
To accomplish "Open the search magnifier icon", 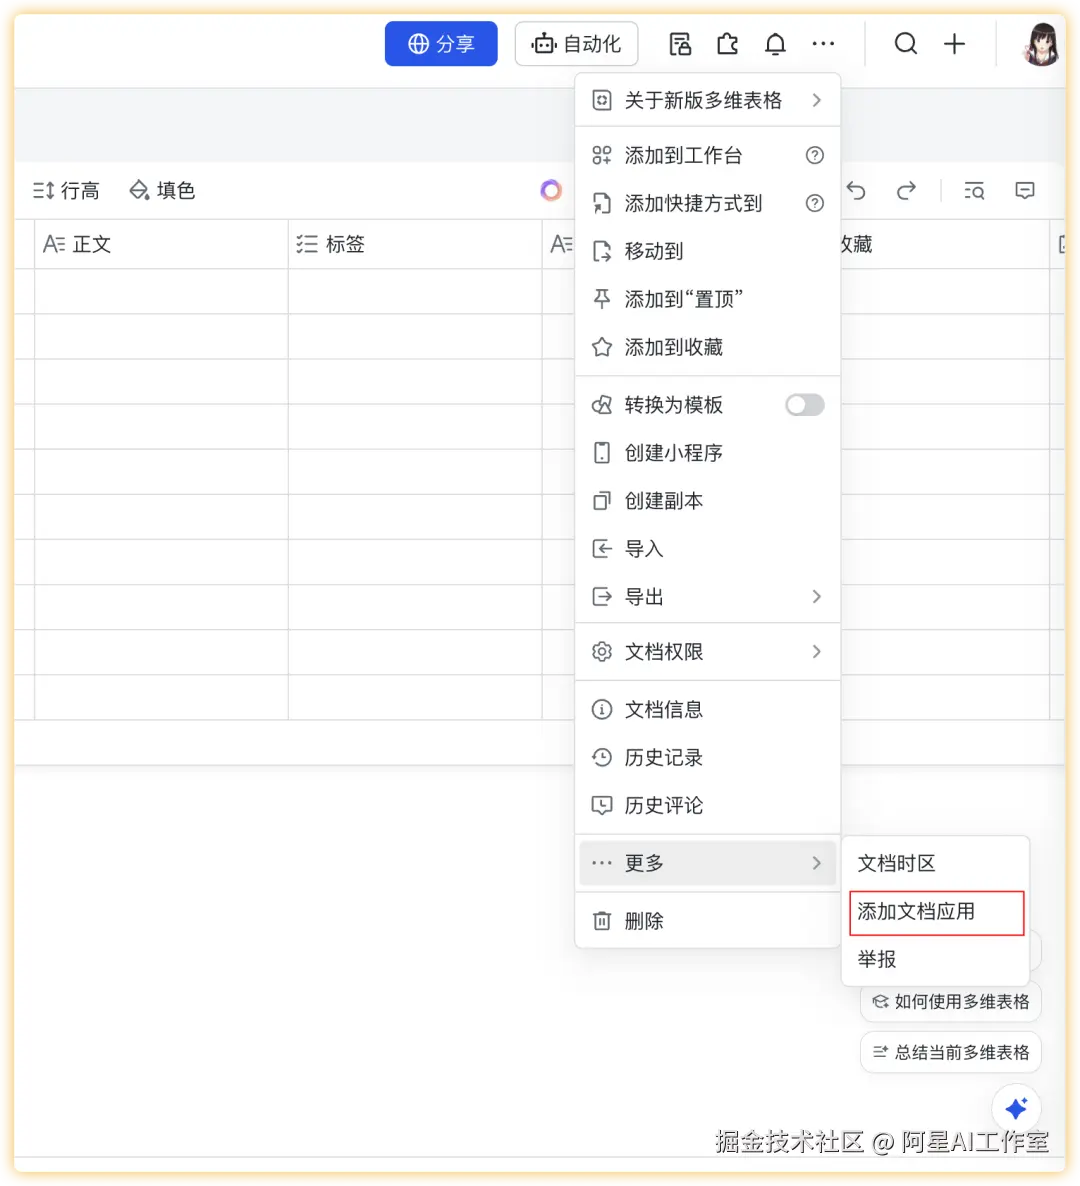I will click(905, 44).
